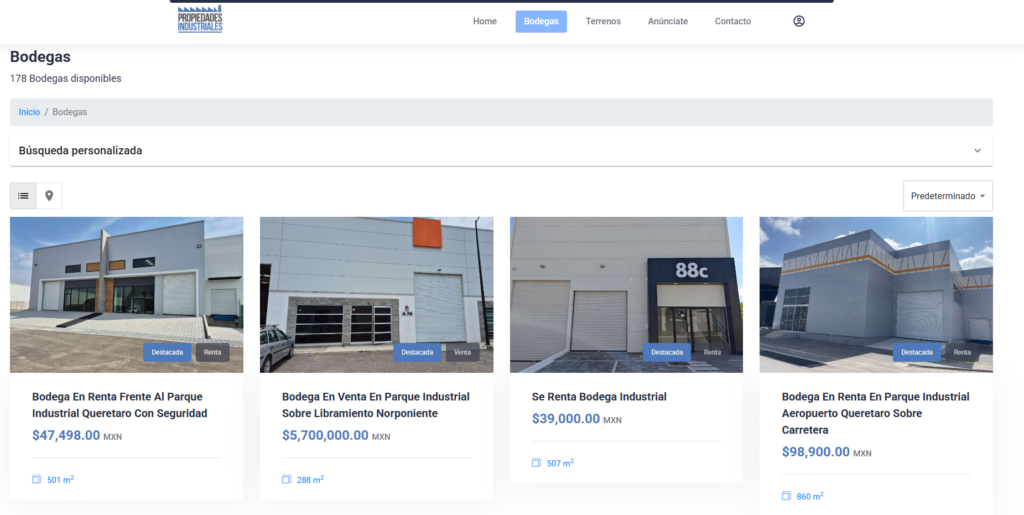Click Destacada badge on the 88c photo

tap(667, 352)
